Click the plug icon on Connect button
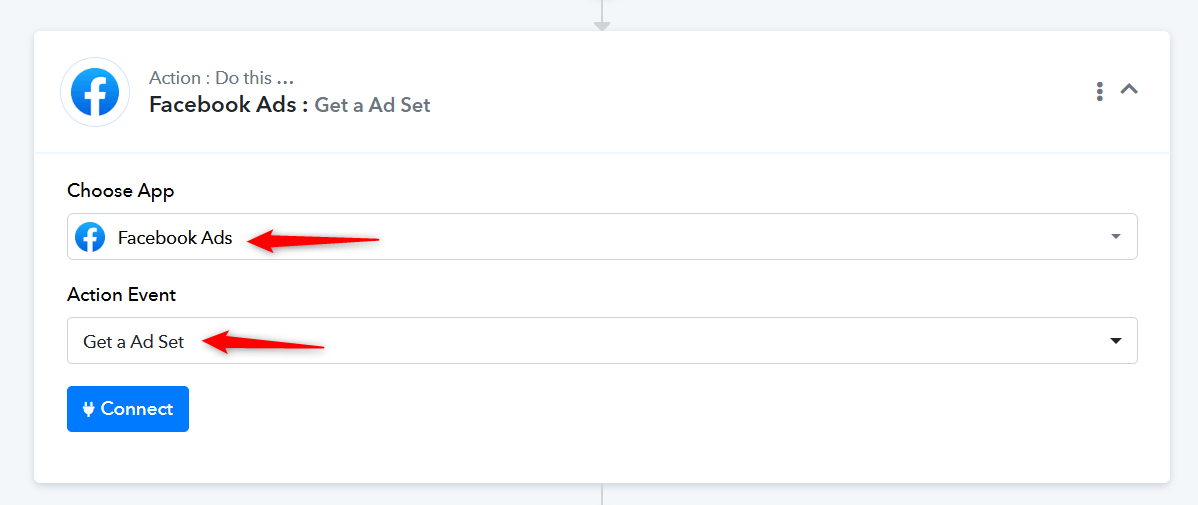 89,409
